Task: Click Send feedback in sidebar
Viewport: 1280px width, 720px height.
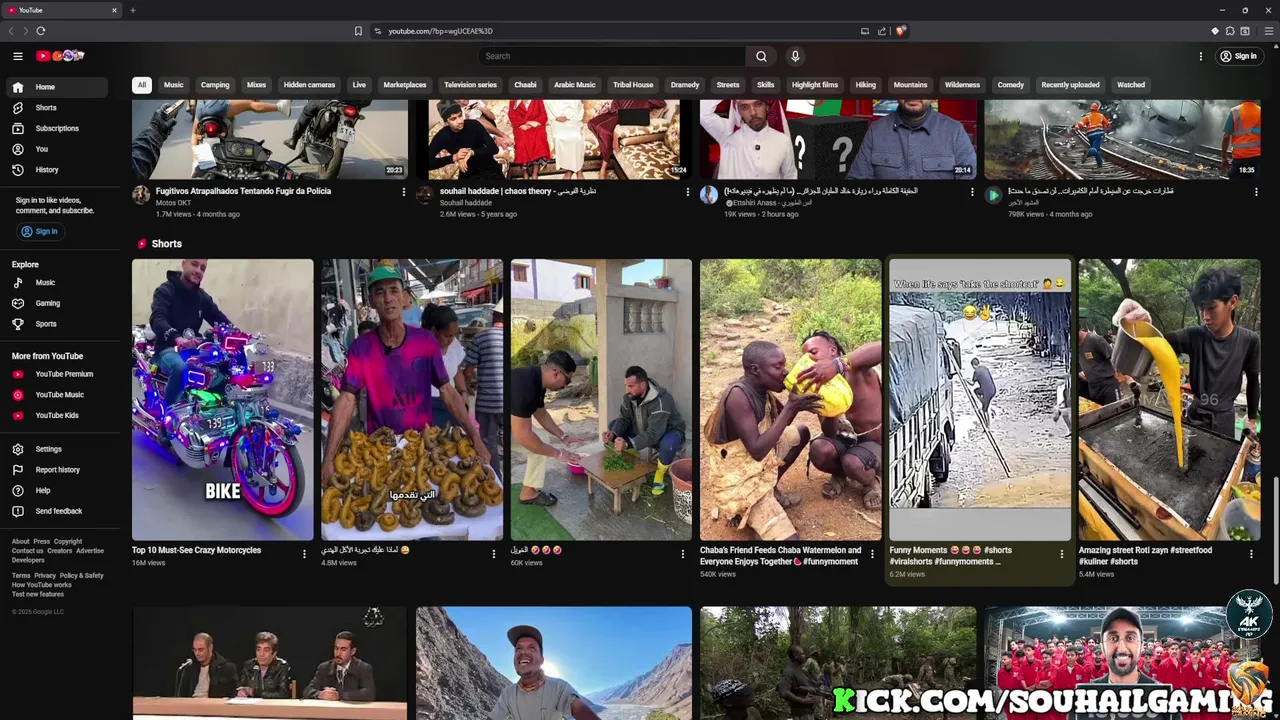Action: tap(56, 511)
